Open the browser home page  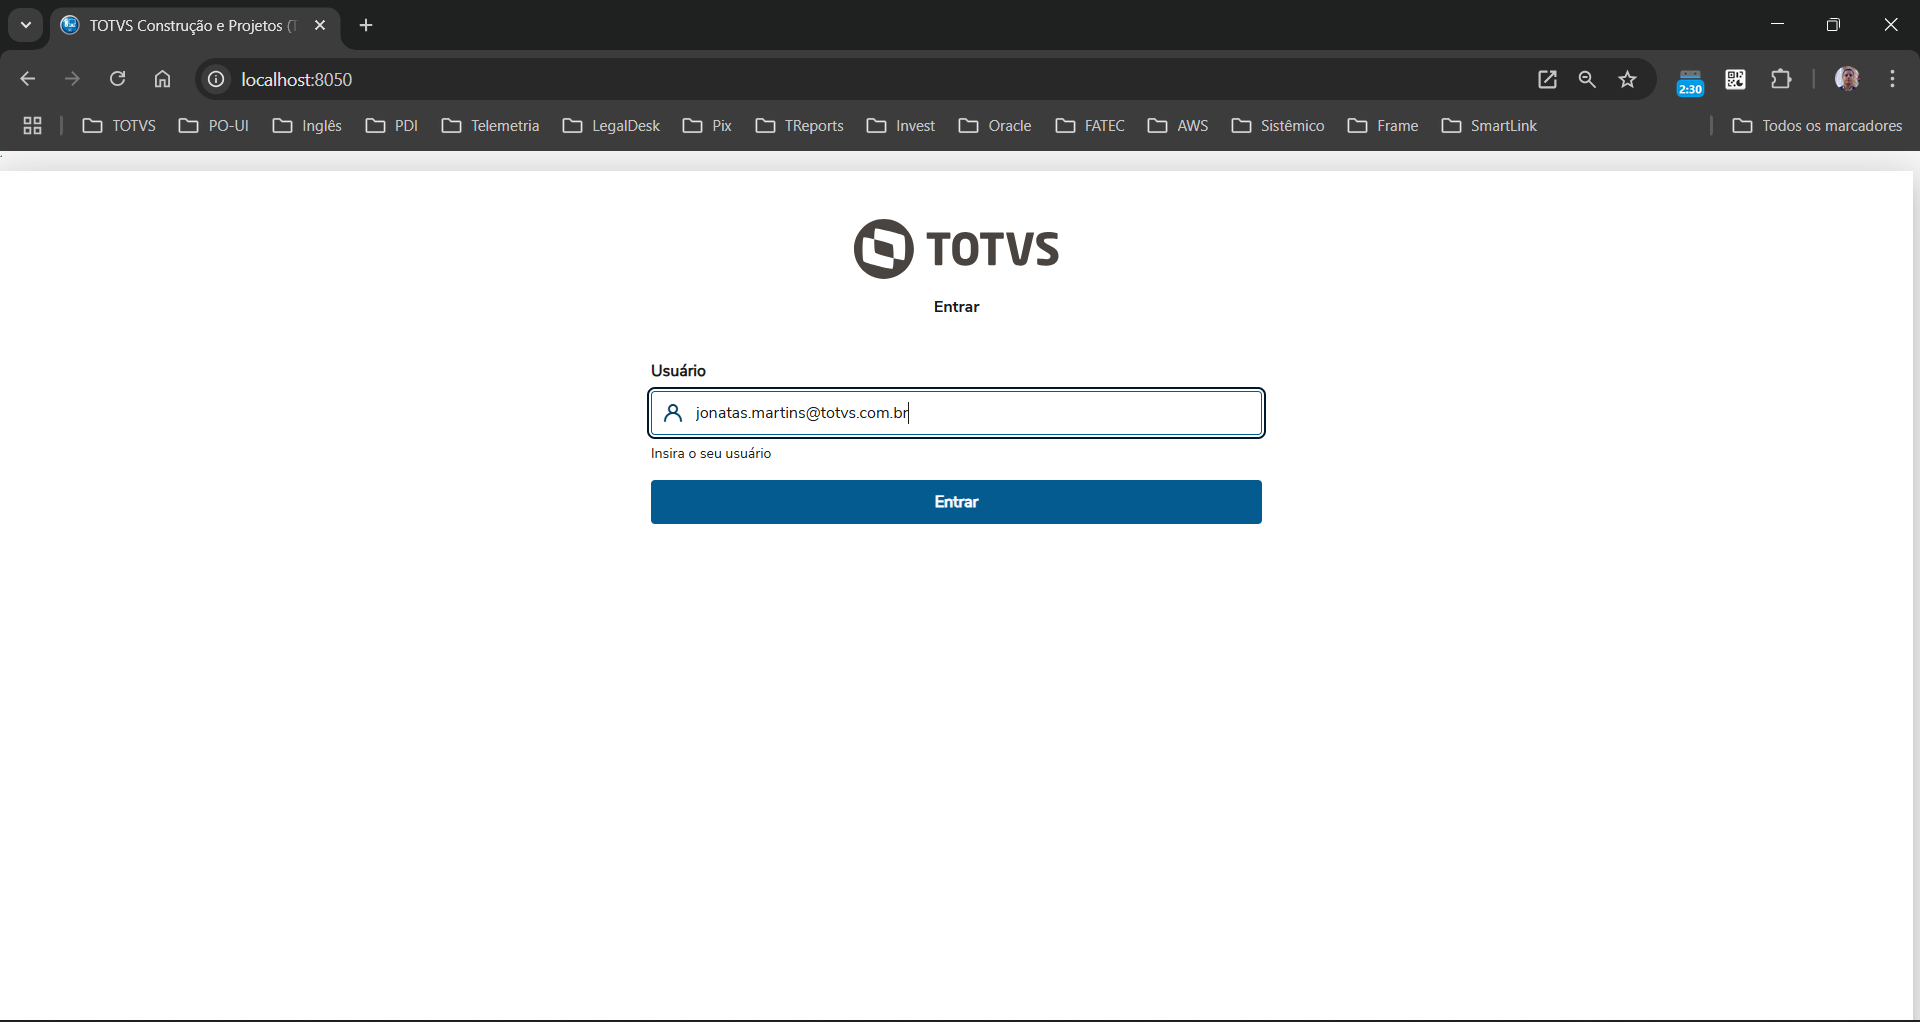pyautogui.click(x=163, y=79)
